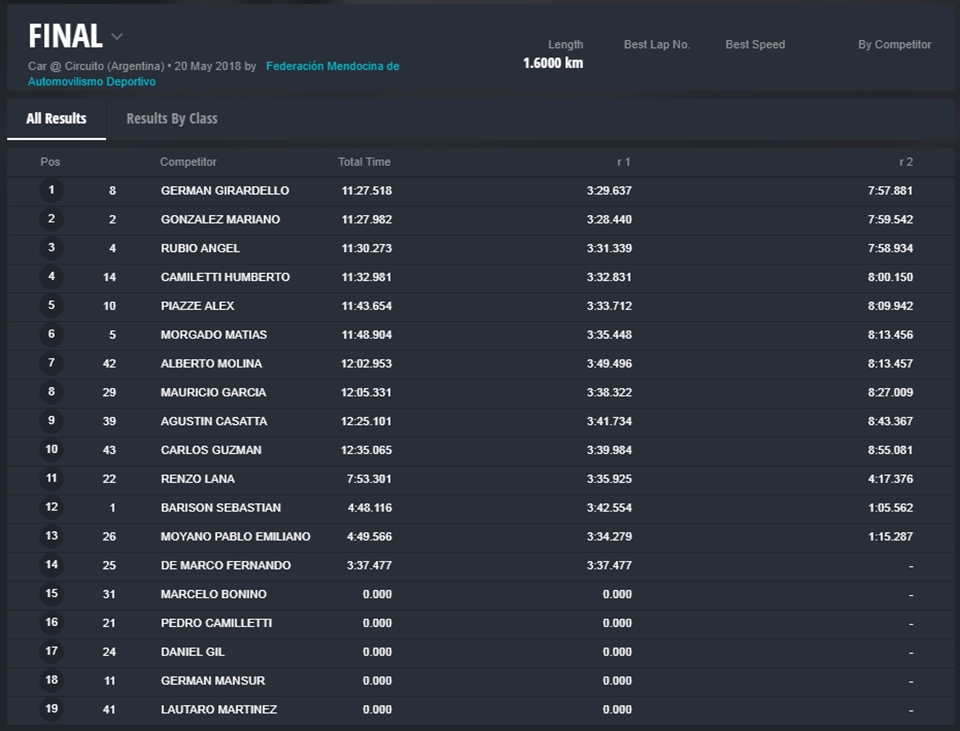
Task: Switch to the Results By Class tab
Action: 171,118
